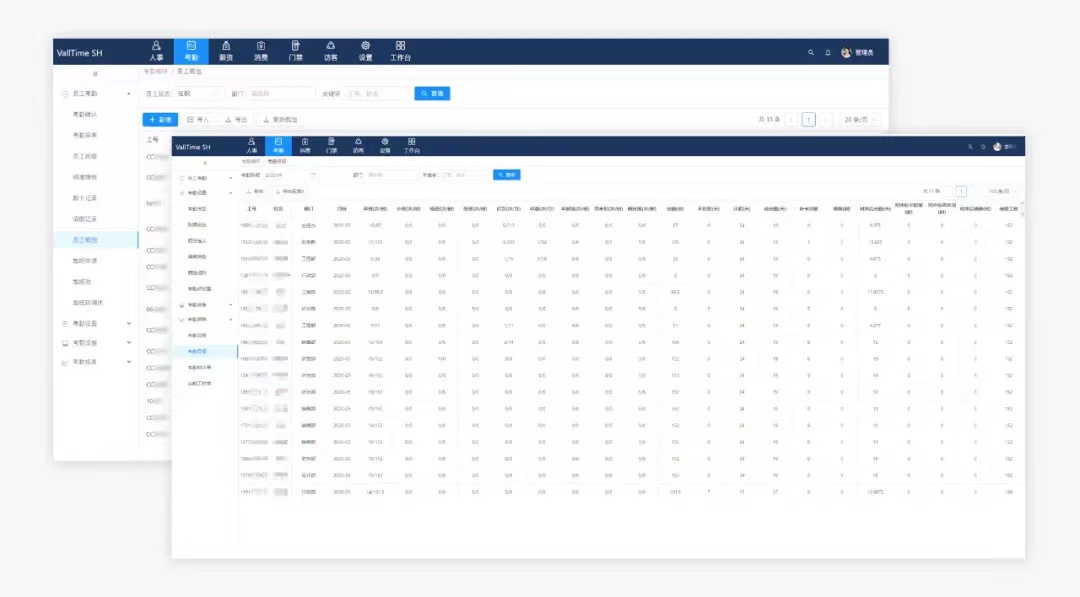Image resolution: width=1080 pixels, height=597 pixels.
Task: Open 设置 icon in the front window
Action: click(384, 146)
